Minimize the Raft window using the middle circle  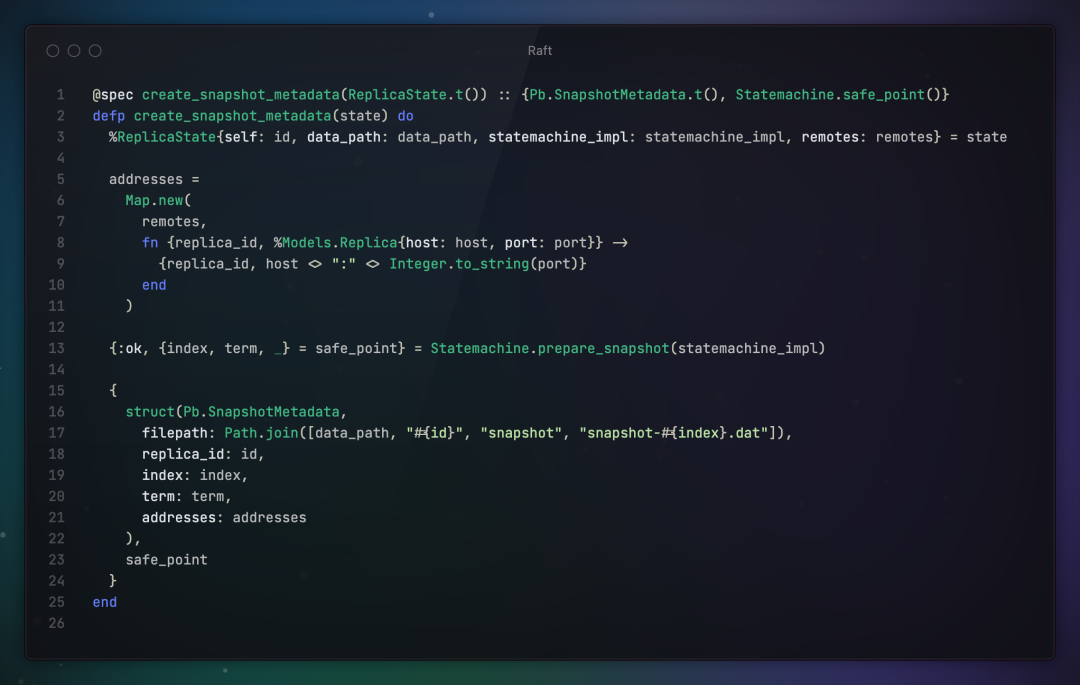point(74,51)
